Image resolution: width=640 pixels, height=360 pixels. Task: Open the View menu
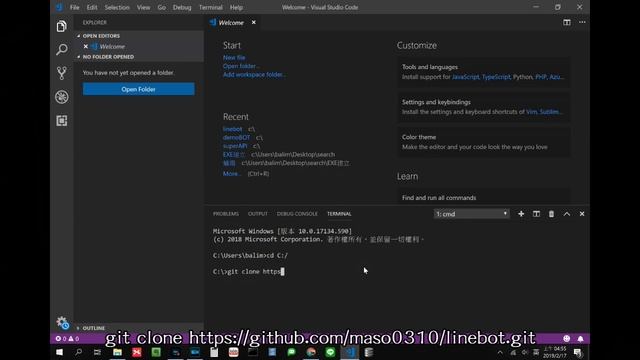point(143,7)
